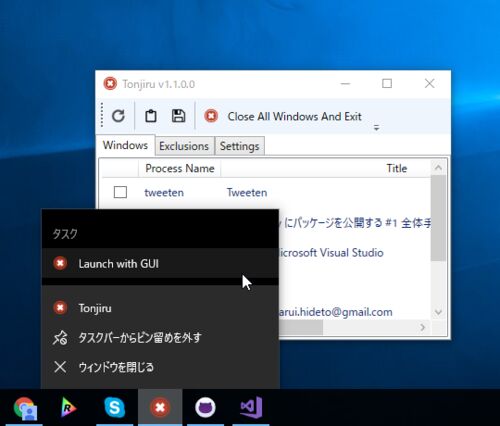The image size is (500, 426).
Task: Click the colorful R play taskbar icon
Action: (x=69, y=407)
